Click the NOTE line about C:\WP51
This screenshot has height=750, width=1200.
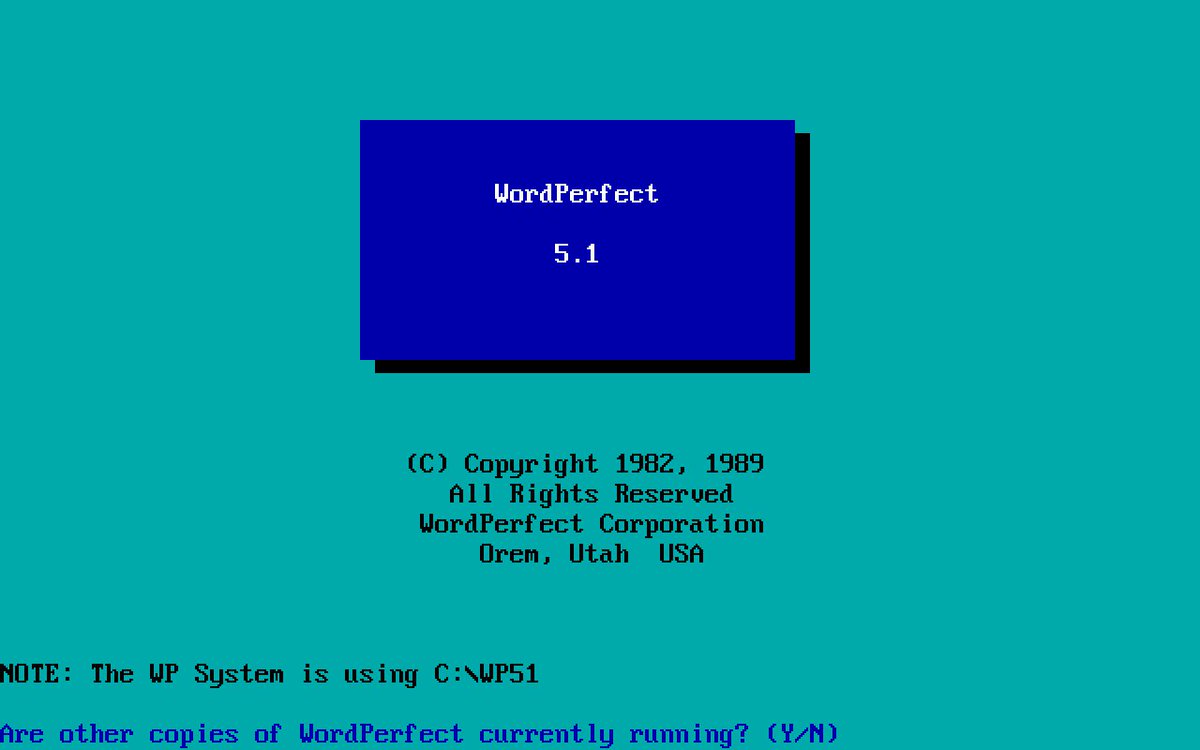tap(270, 674)
